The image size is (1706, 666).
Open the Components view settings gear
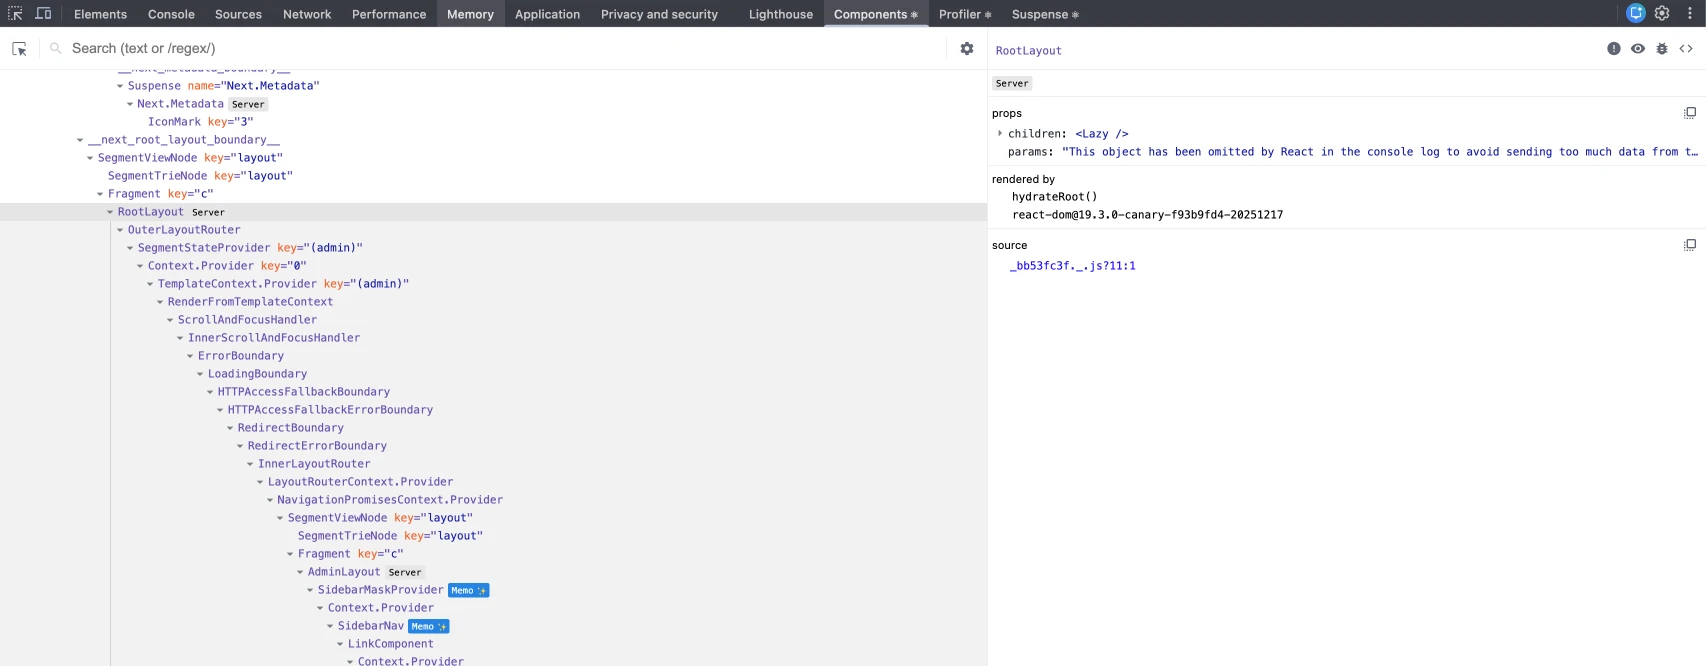click(x=966, y=49)
